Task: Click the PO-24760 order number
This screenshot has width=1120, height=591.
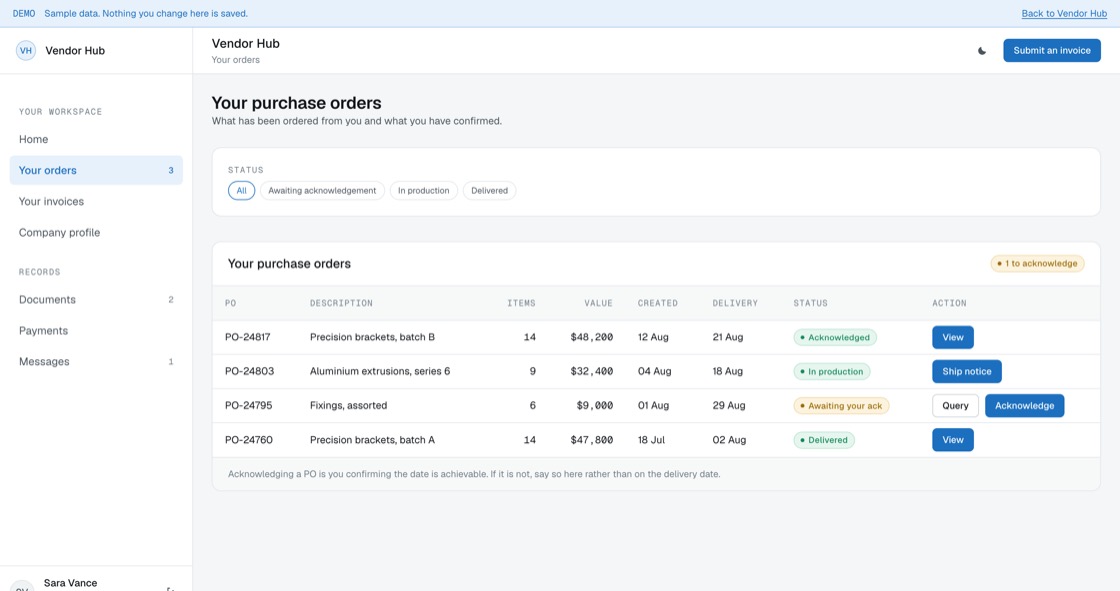Action: click(x=249, y=440)
